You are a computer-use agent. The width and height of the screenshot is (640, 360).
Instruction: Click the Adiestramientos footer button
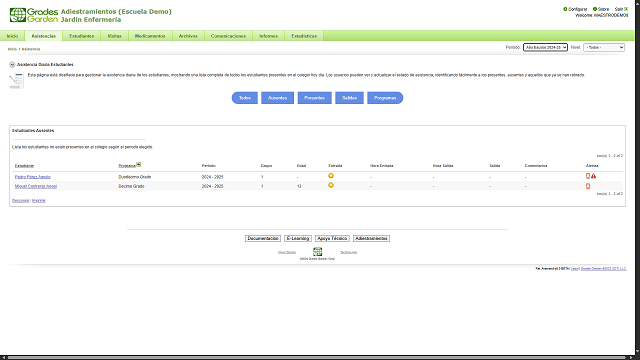pyautogui.click(x=371, y=238)
